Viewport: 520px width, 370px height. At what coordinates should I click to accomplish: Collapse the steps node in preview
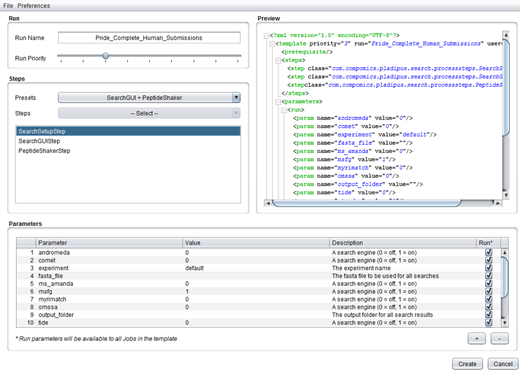[x=278, y=60]
